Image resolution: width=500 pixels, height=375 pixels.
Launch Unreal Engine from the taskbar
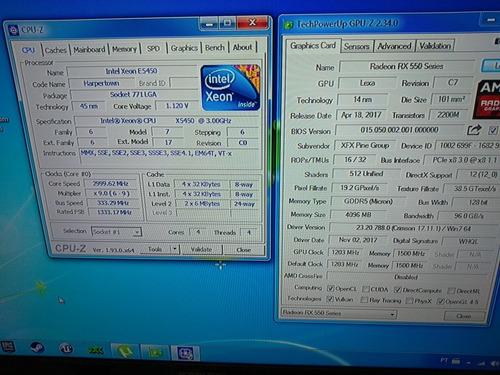[x=66, y=349]
